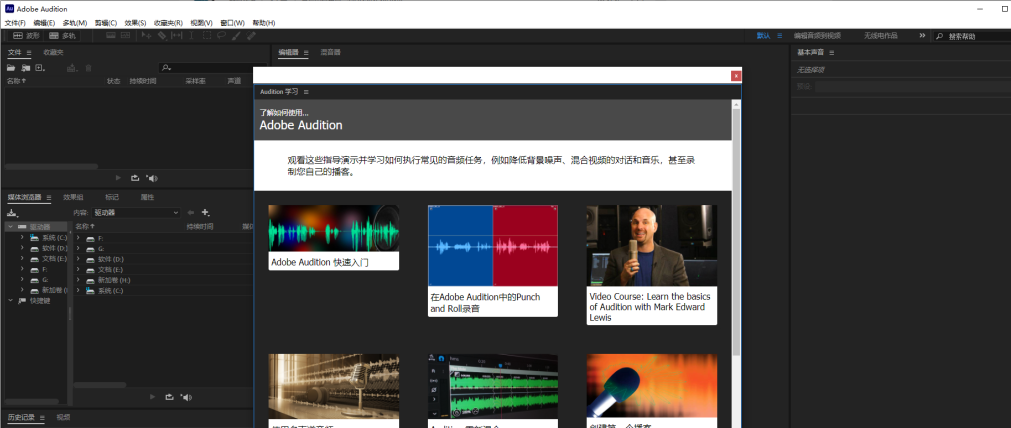Open the 文件 panel menu icon
This screenshot has height=428, width=1011.
pyautogui.click(x=29, y=53)
